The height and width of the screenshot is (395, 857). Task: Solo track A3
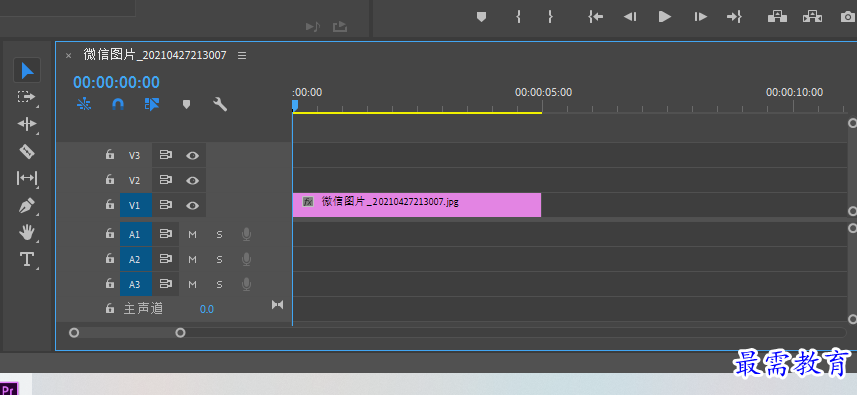(219, 284)
